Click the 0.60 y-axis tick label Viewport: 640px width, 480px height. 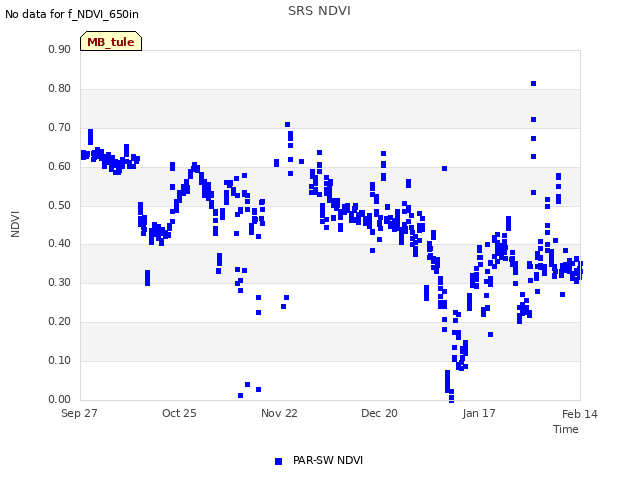60,167
